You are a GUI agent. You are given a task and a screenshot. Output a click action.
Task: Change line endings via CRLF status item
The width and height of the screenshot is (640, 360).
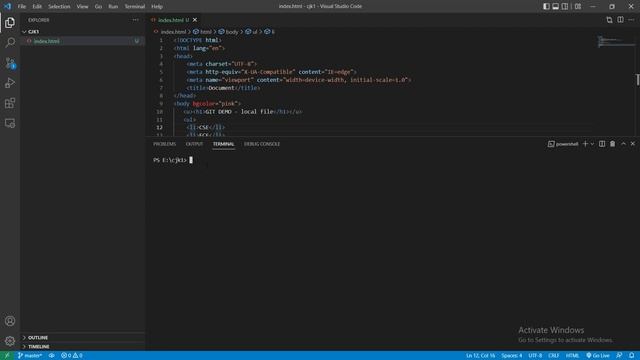coord(553,356)
